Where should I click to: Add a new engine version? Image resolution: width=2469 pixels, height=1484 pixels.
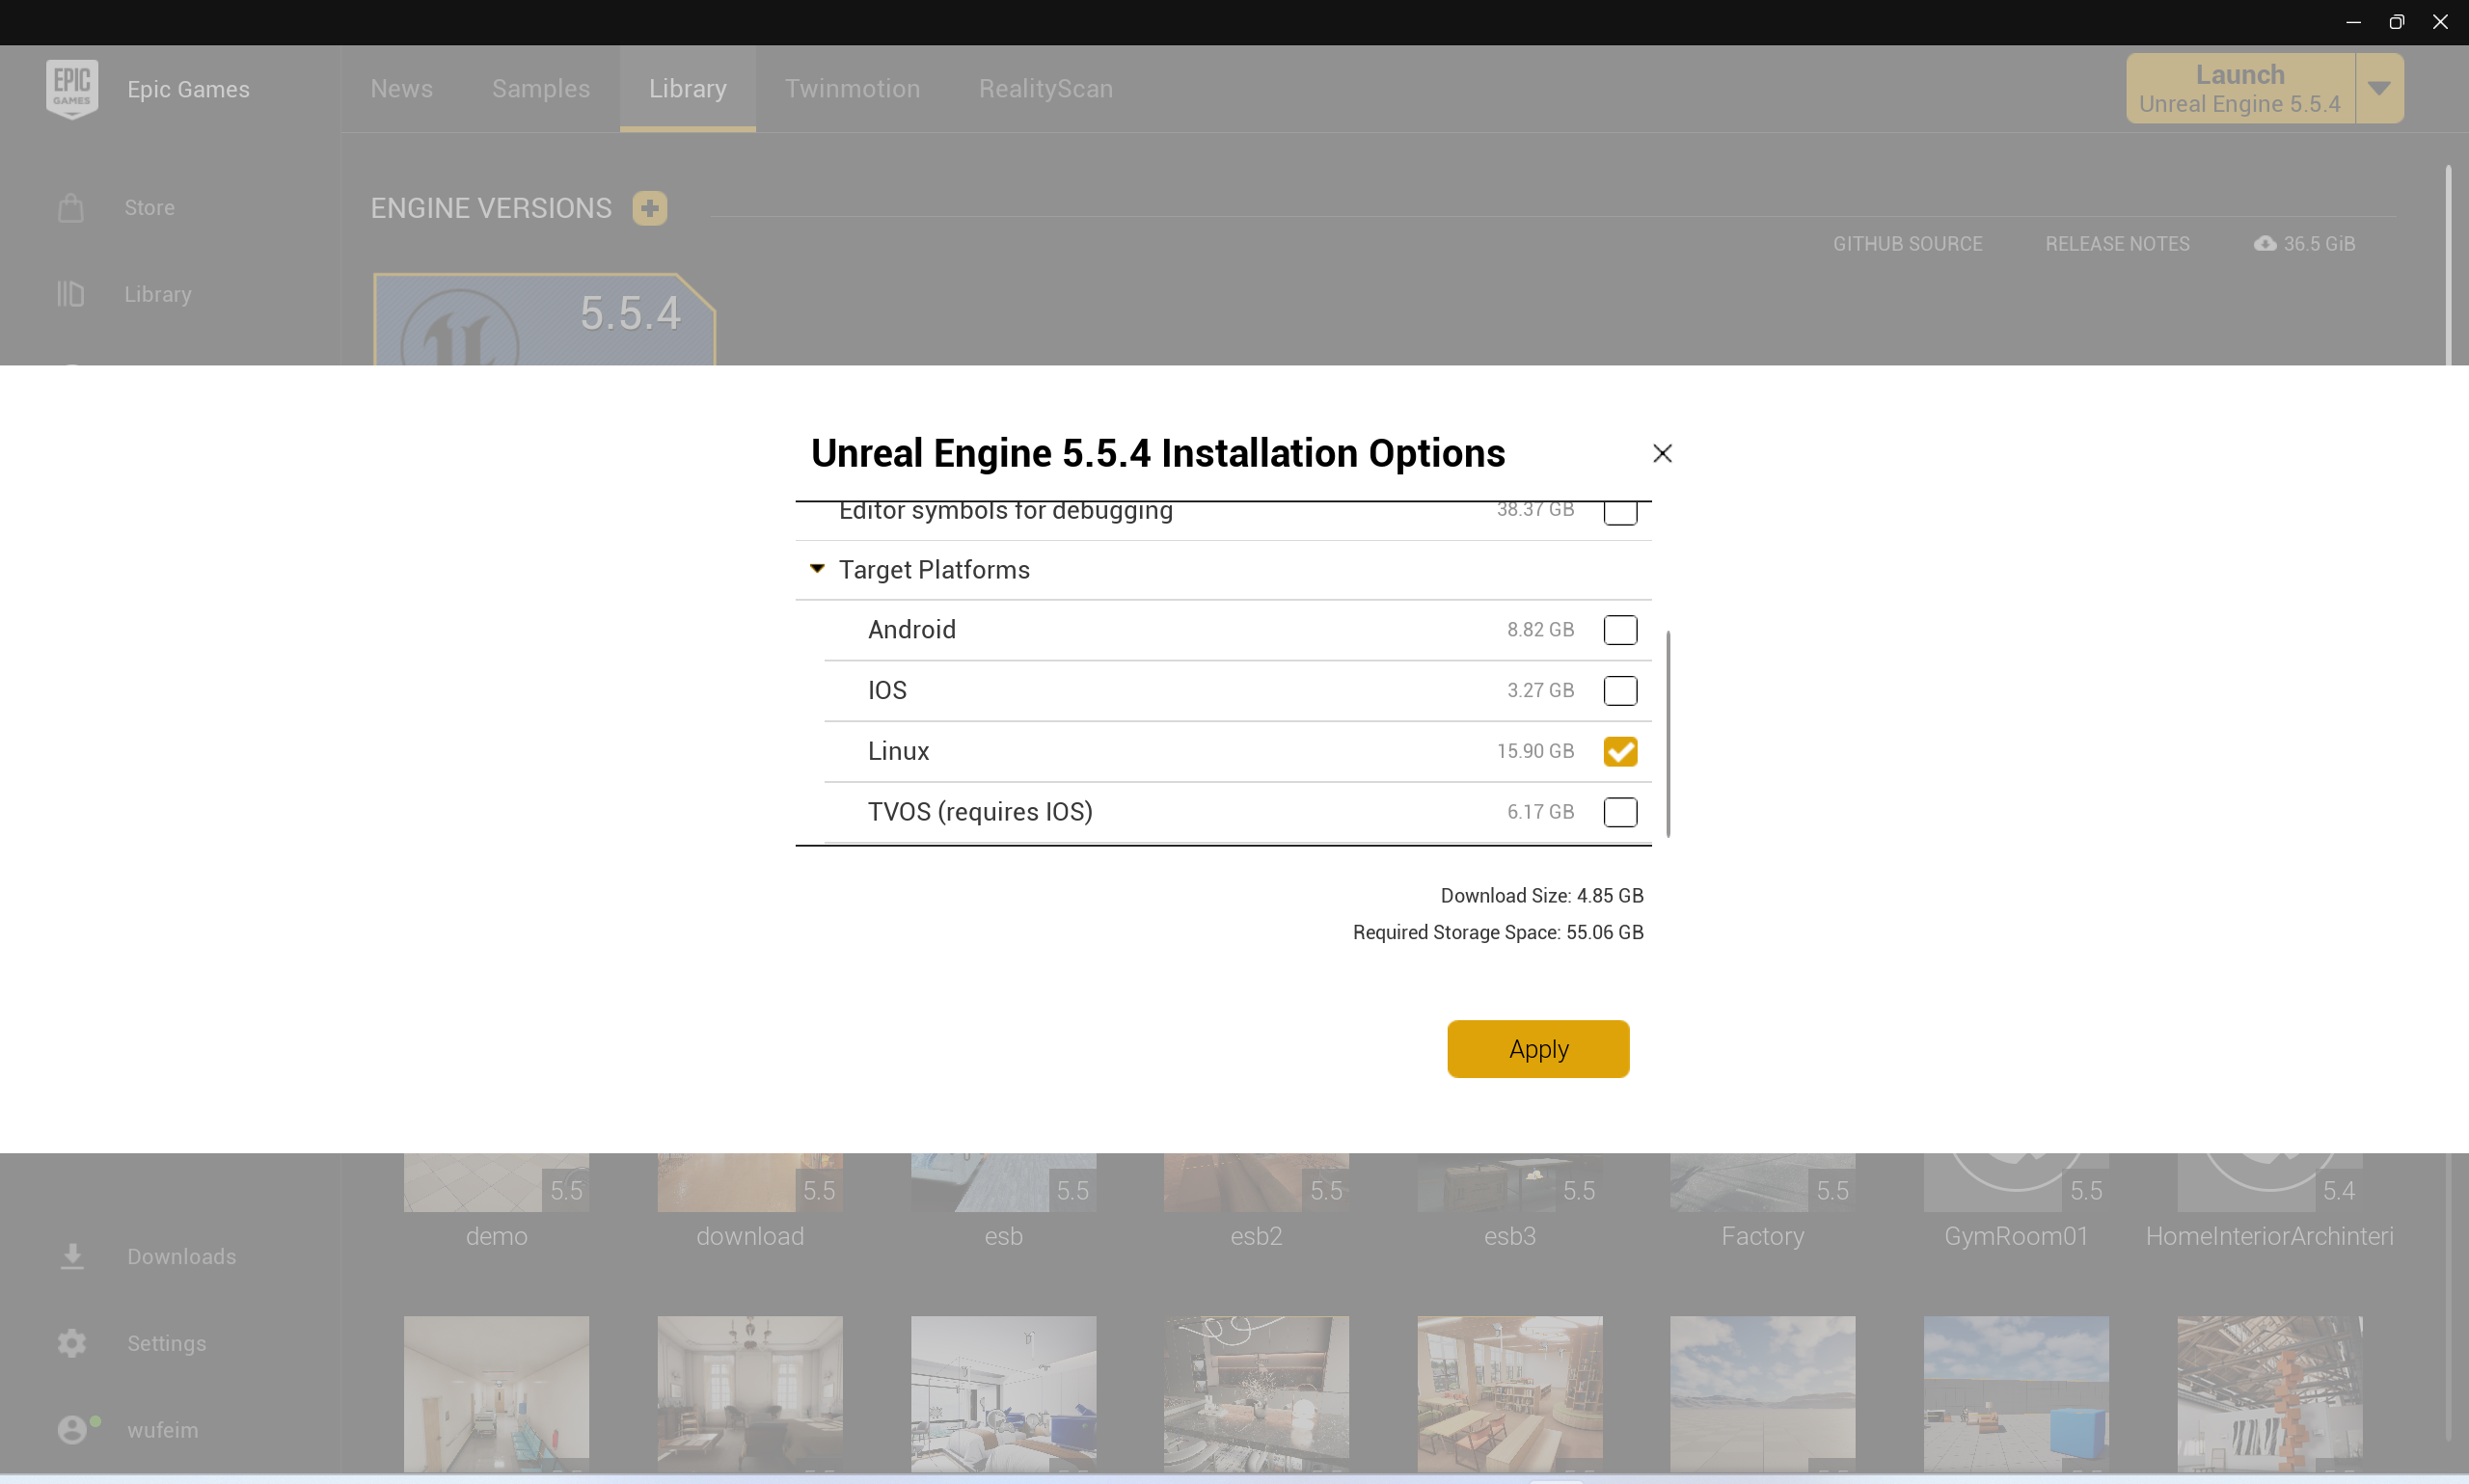coord(649,208)
